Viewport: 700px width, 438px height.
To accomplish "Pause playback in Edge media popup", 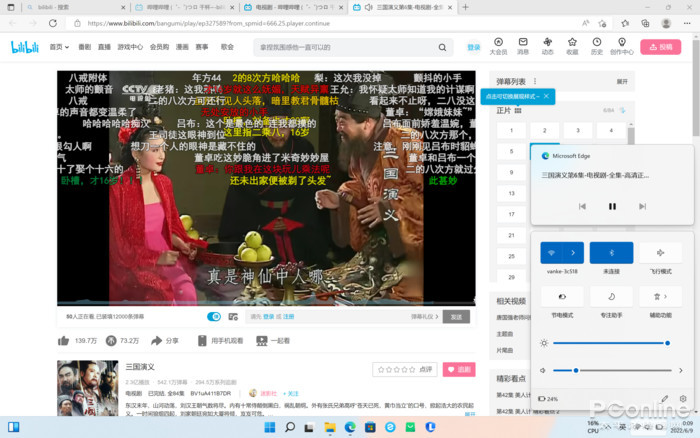I will click(612, 206).
